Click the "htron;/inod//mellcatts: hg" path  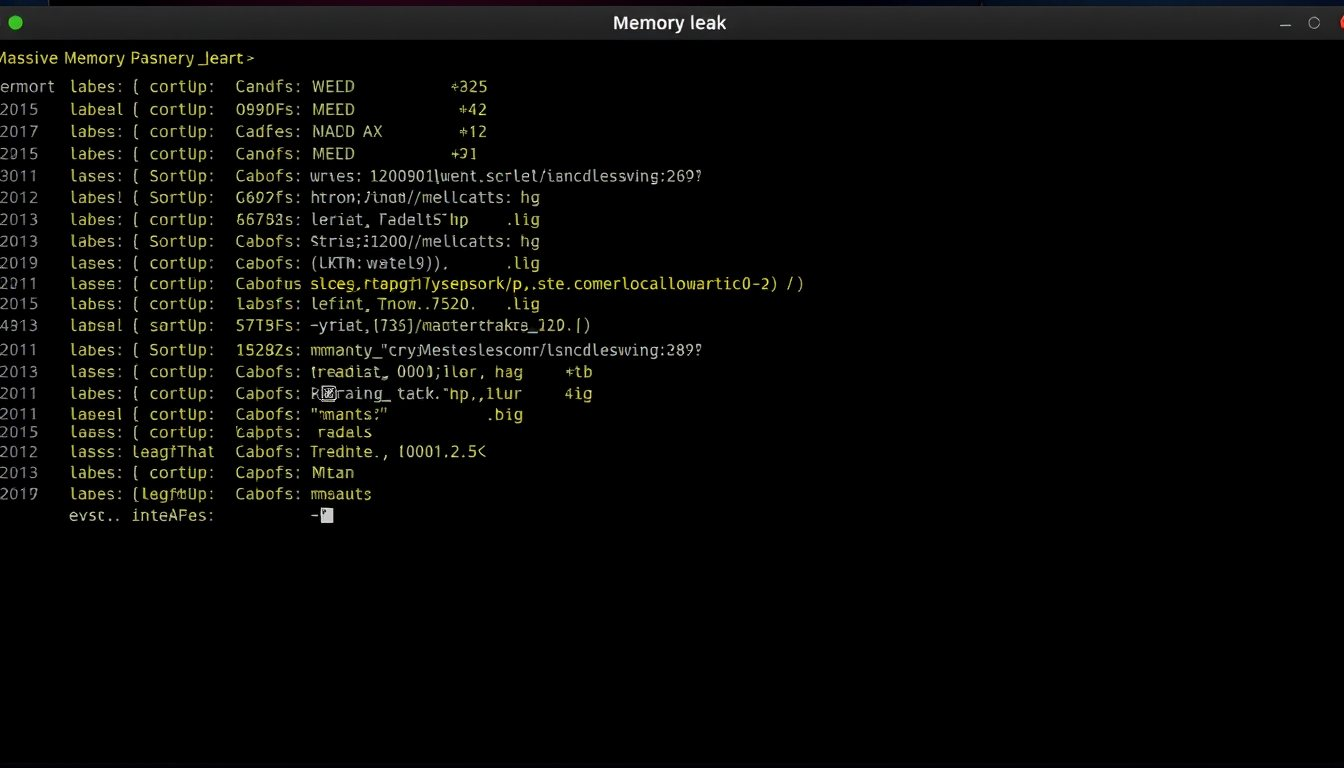click(425, 198)
